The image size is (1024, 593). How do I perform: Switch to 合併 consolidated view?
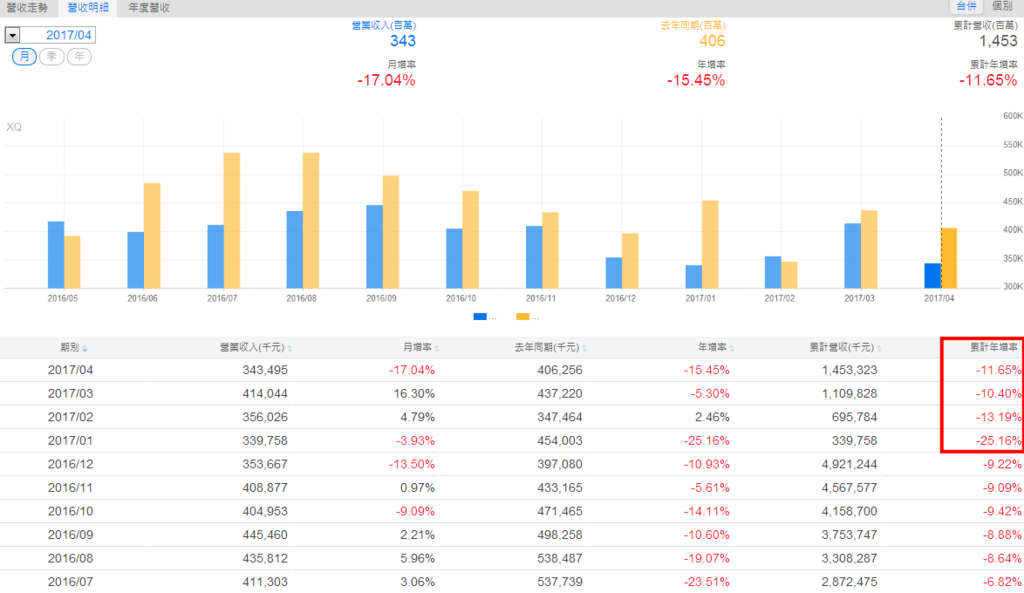coord(966,7)
